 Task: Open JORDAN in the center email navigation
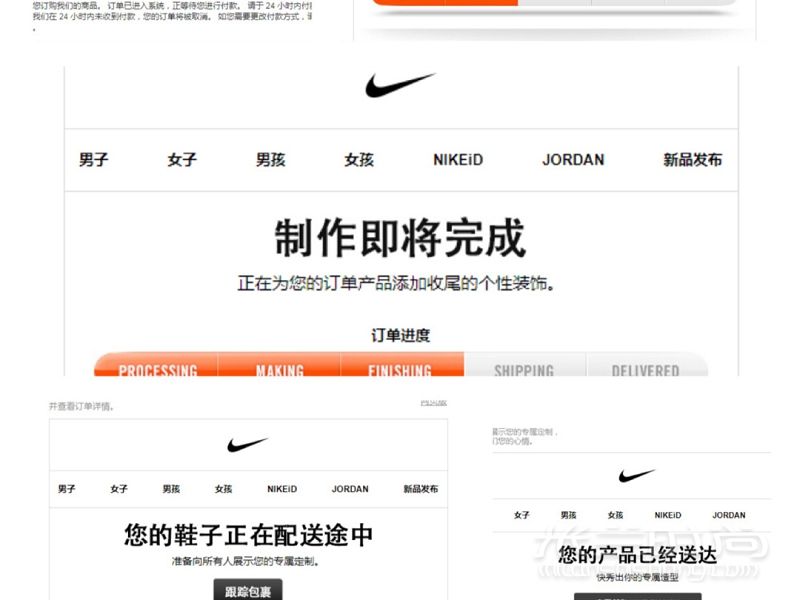(x=573, y=160)
